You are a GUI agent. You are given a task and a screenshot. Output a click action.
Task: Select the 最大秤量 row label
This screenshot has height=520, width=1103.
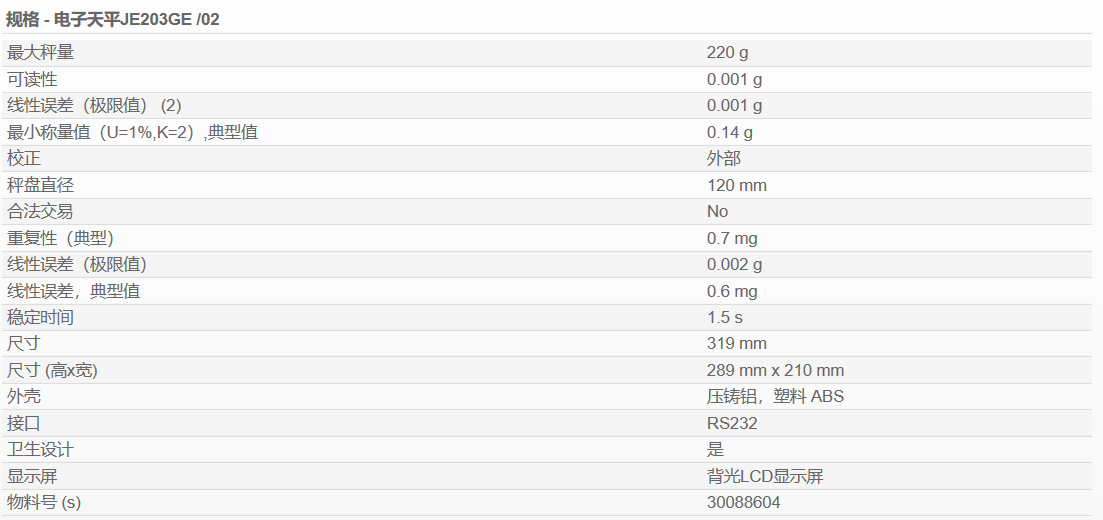[40, 53]
